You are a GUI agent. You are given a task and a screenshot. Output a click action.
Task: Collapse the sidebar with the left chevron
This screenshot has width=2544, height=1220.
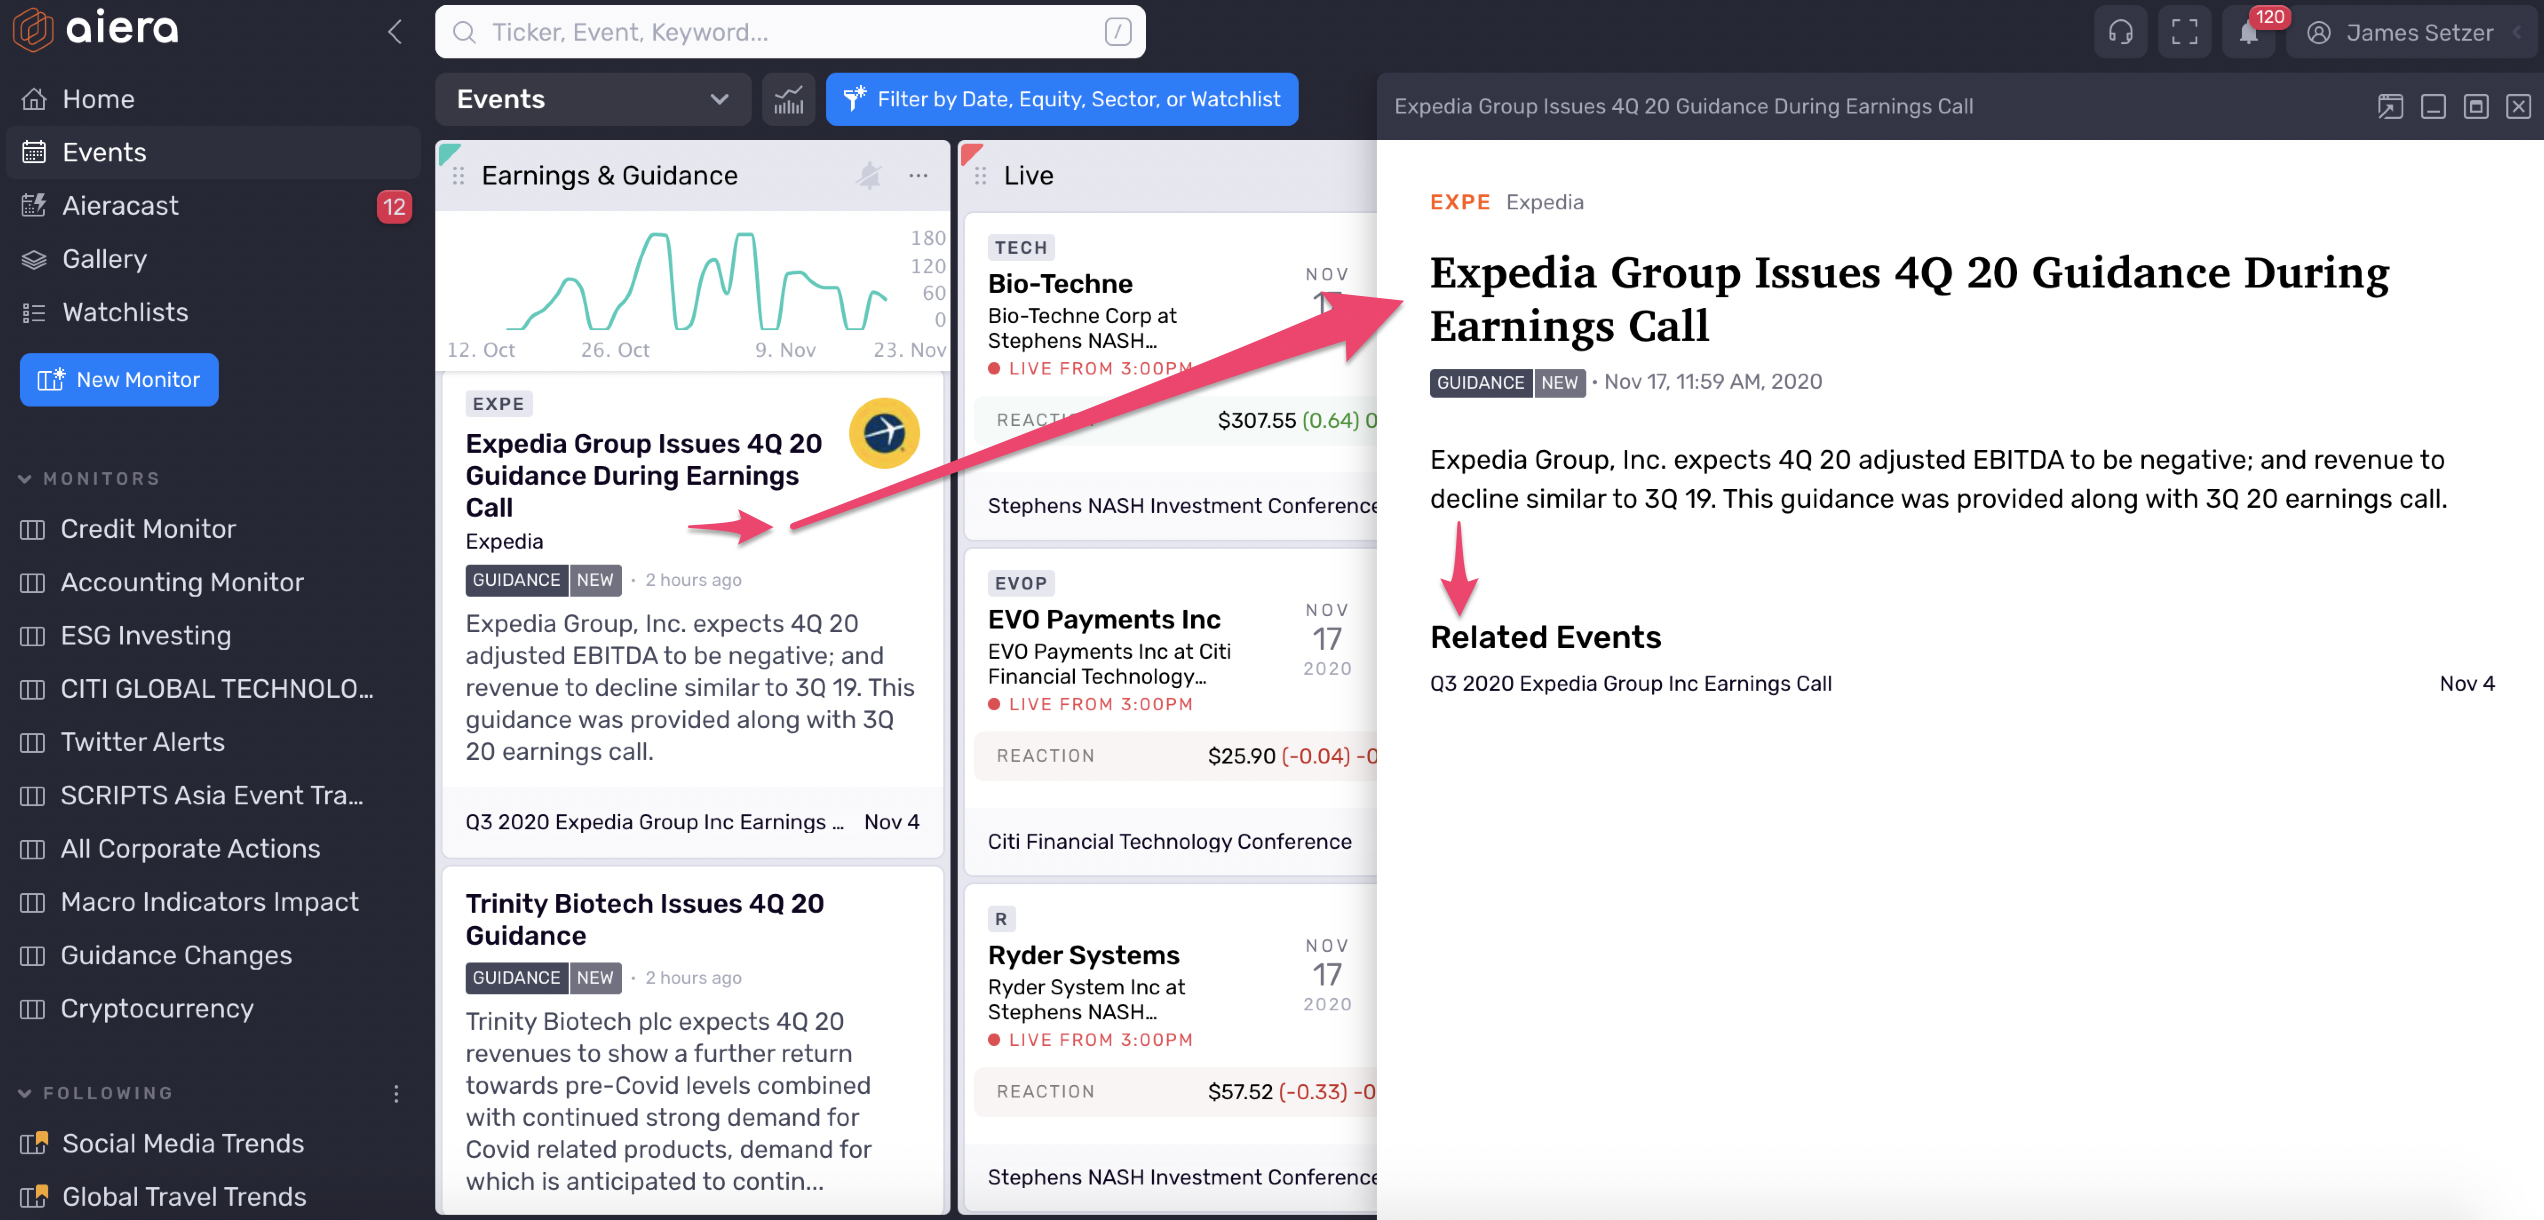396,32
